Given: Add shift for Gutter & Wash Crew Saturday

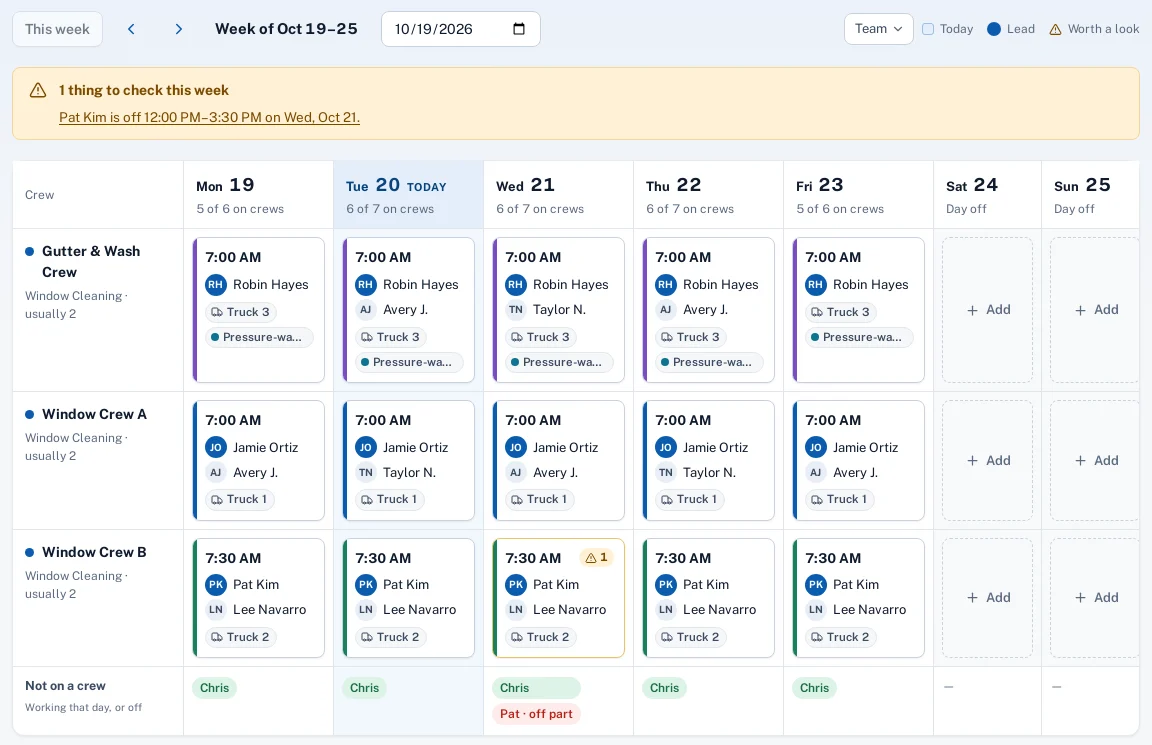Looking at the screenshot, I should (987, 310).
